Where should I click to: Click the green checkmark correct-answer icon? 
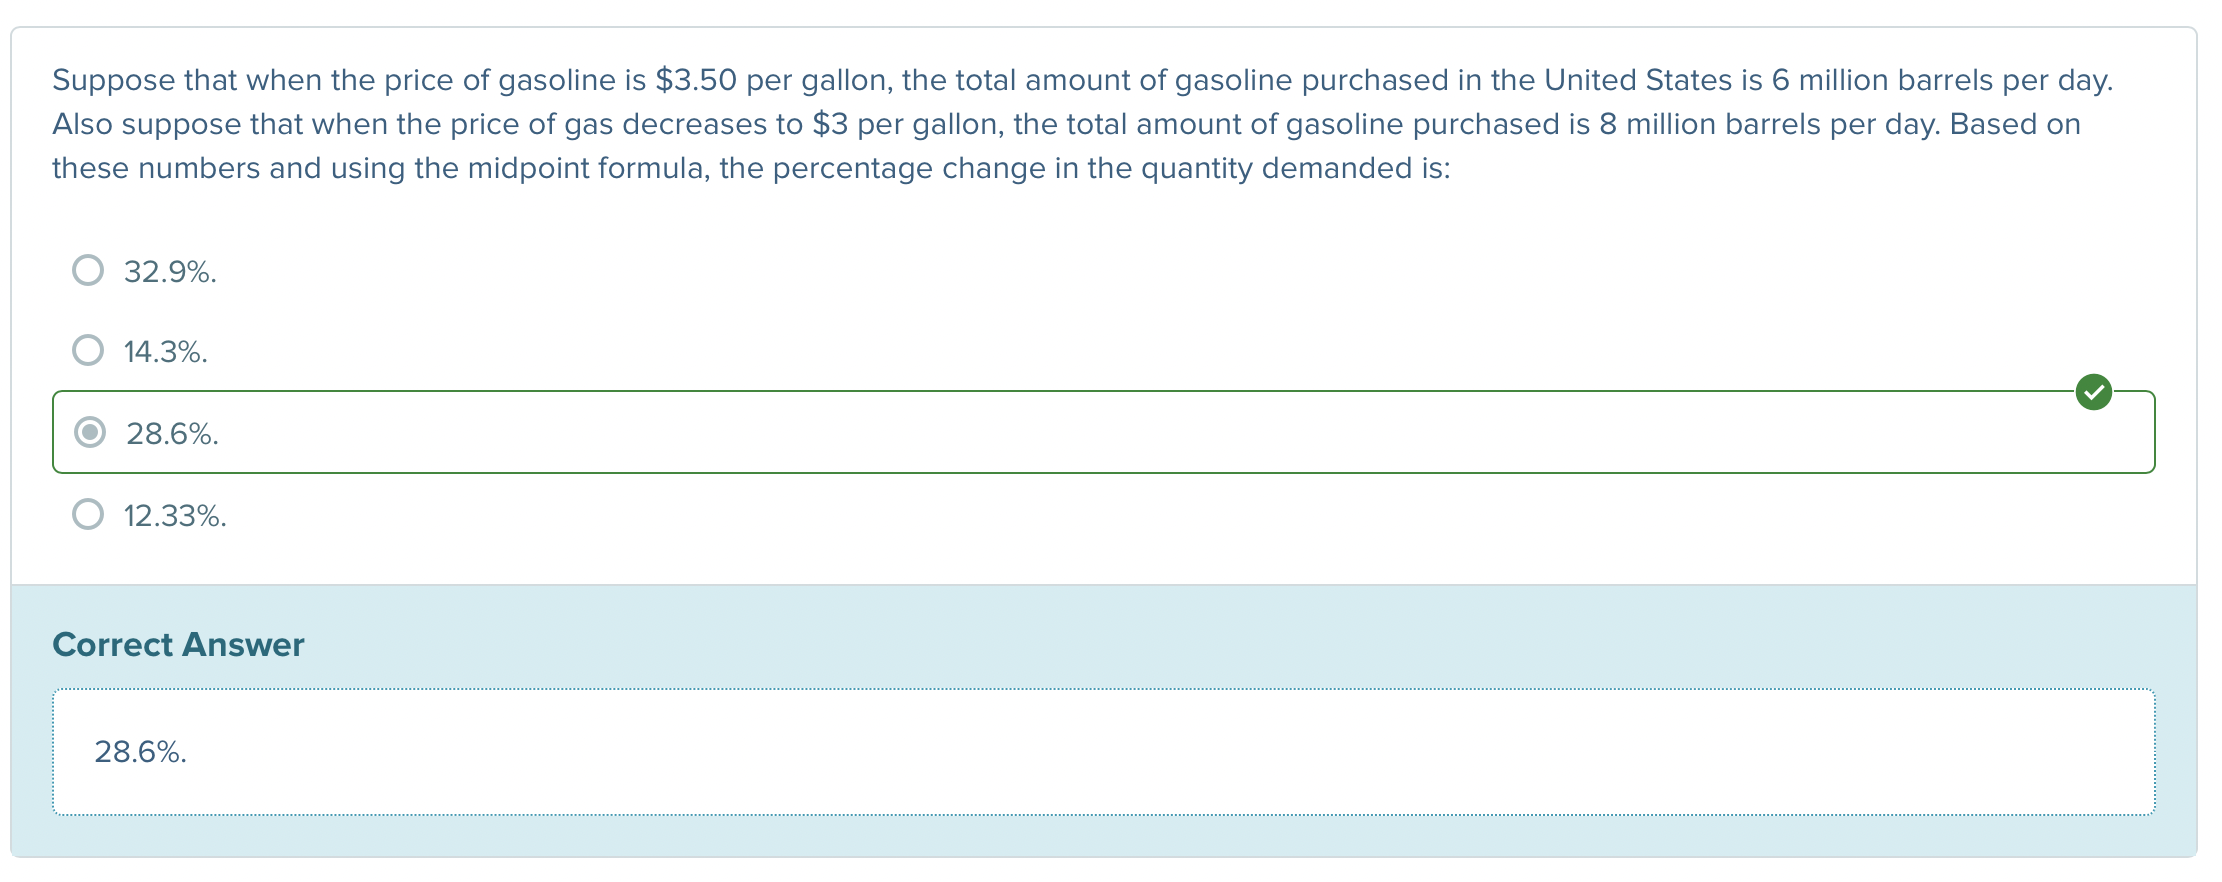(x=2093, y=392)
